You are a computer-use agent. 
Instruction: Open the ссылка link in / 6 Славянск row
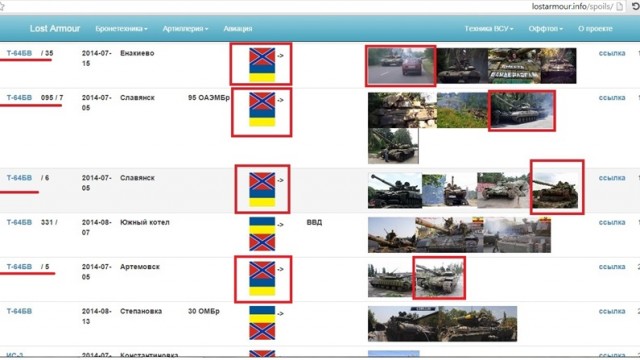(612, 178)
